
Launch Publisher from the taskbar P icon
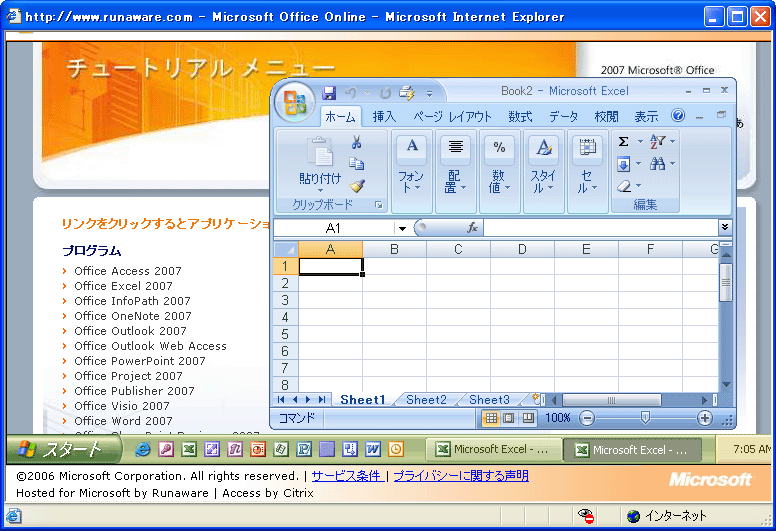click(304, 449)
